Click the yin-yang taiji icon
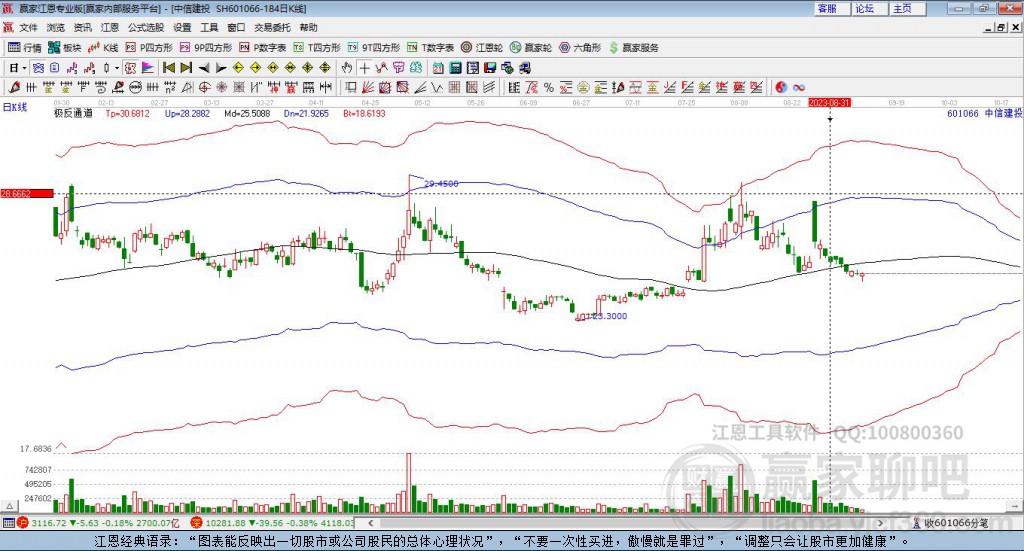Screen dimensions: 1024x551 (x=781, y=87)
